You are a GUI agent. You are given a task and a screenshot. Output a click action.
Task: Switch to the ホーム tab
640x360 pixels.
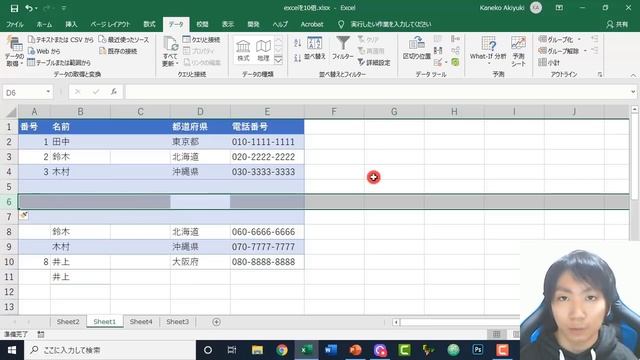(x=44, y=24)
